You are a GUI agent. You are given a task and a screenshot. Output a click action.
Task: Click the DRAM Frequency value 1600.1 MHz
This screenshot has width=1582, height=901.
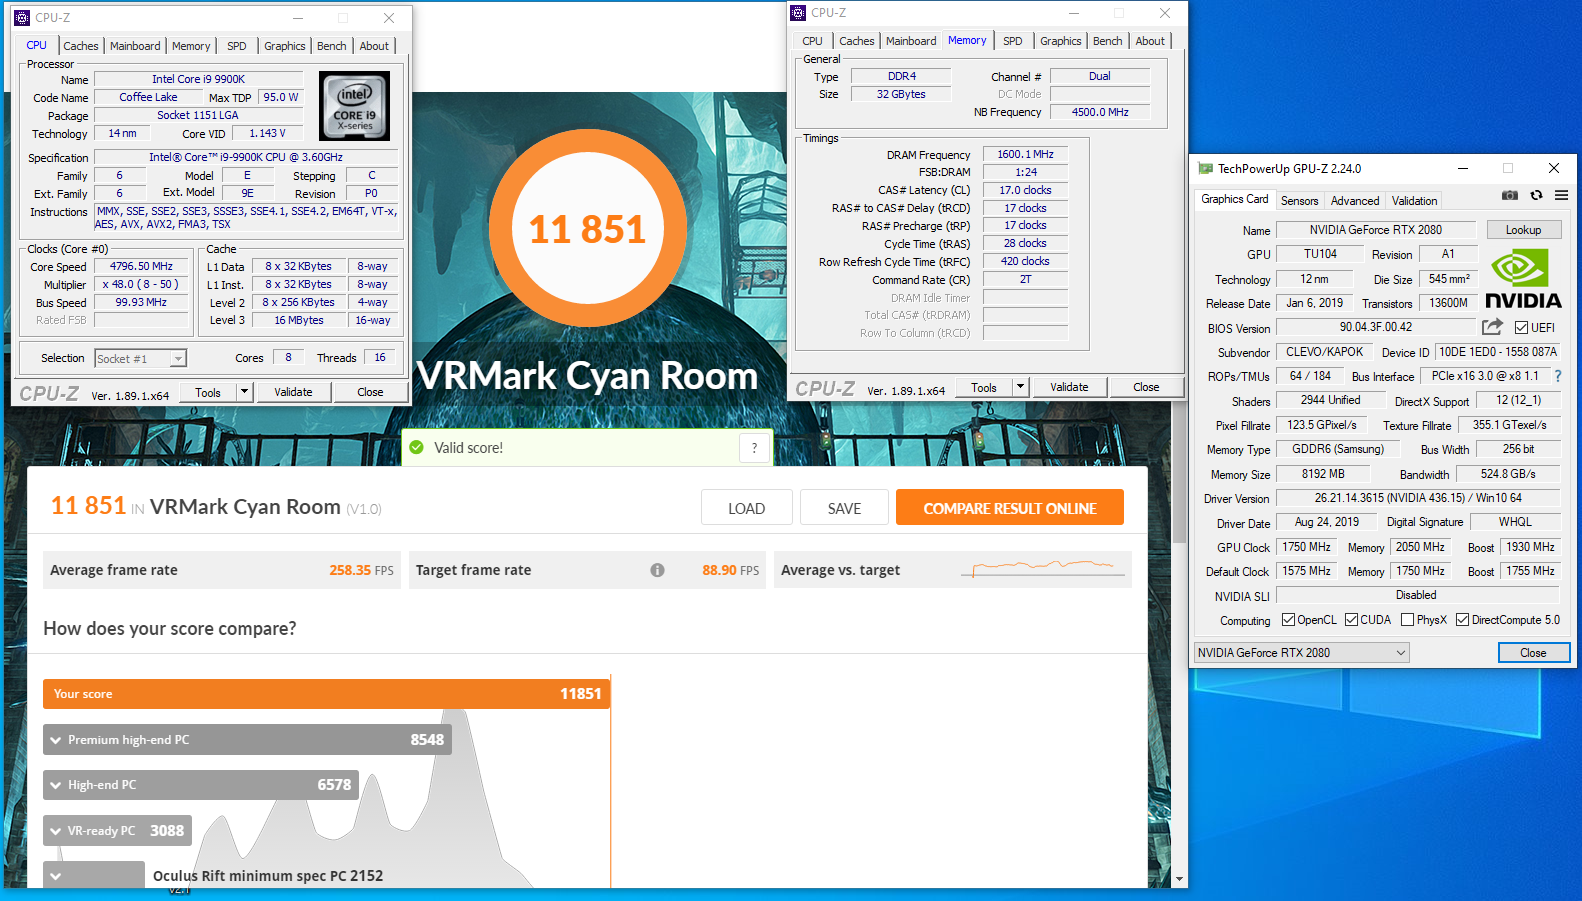pyautogui.click(x=1025, y=154)
